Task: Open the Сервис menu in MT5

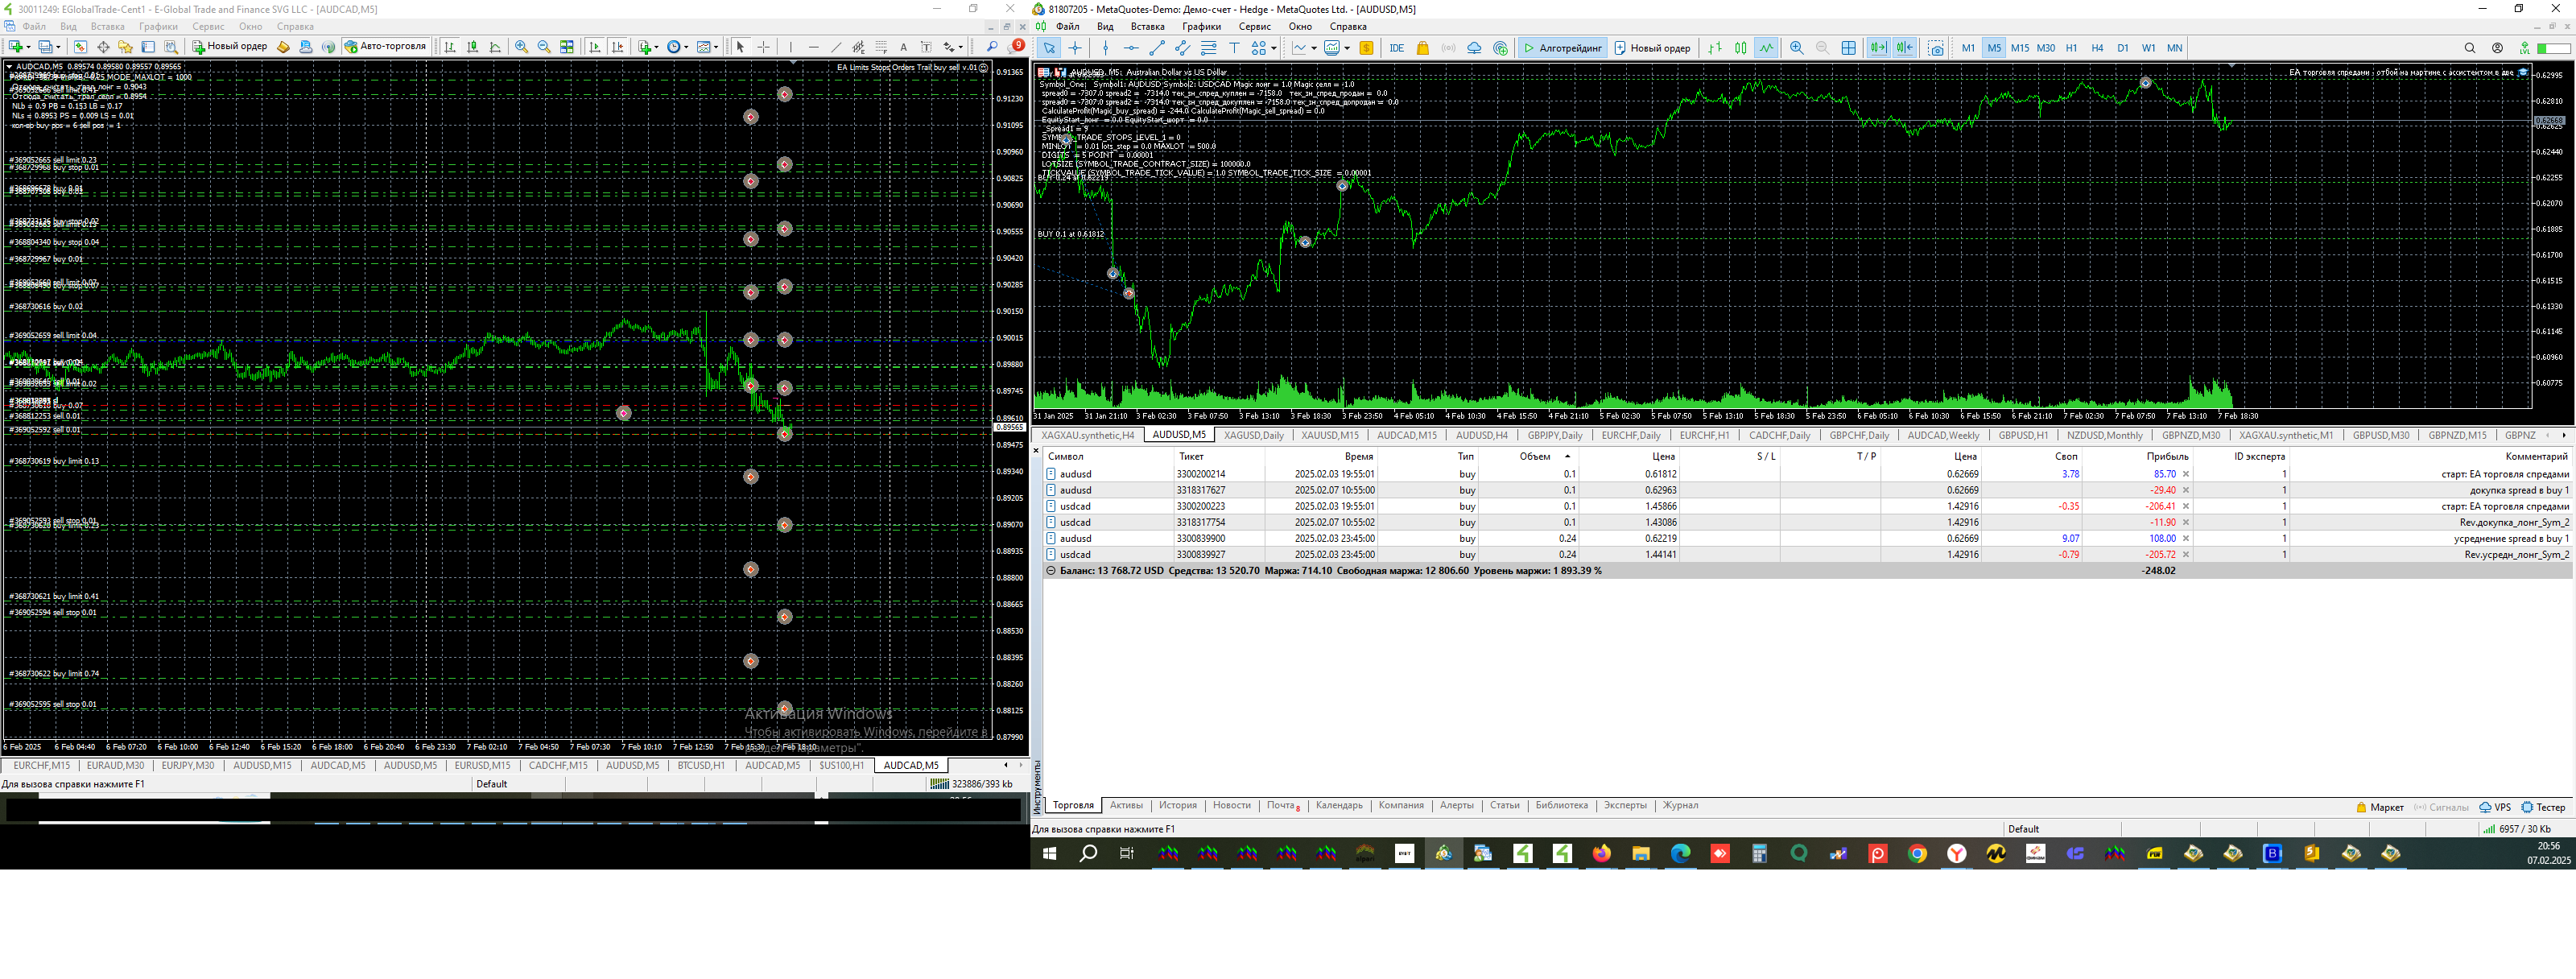Action: [1253, 27]
